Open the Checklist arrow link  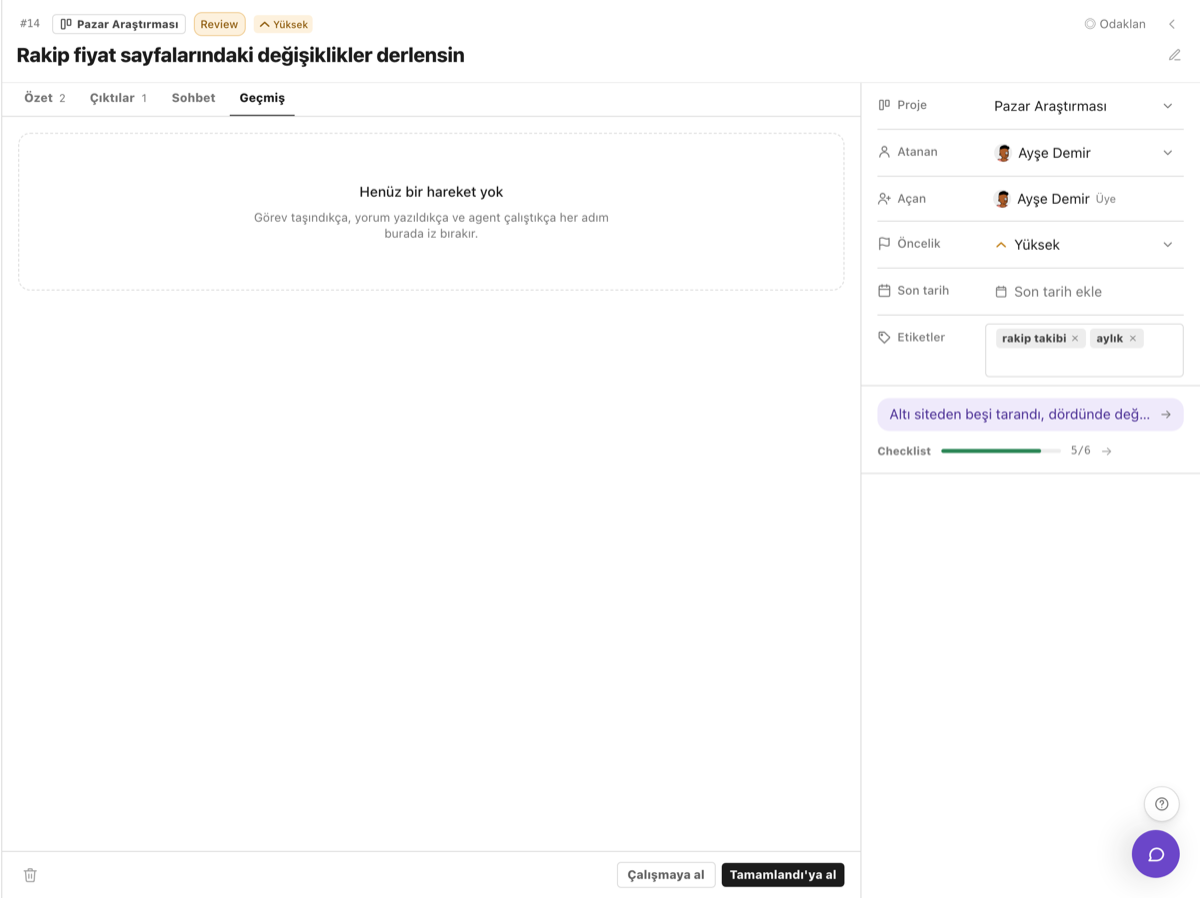(x=1106, y=451)
